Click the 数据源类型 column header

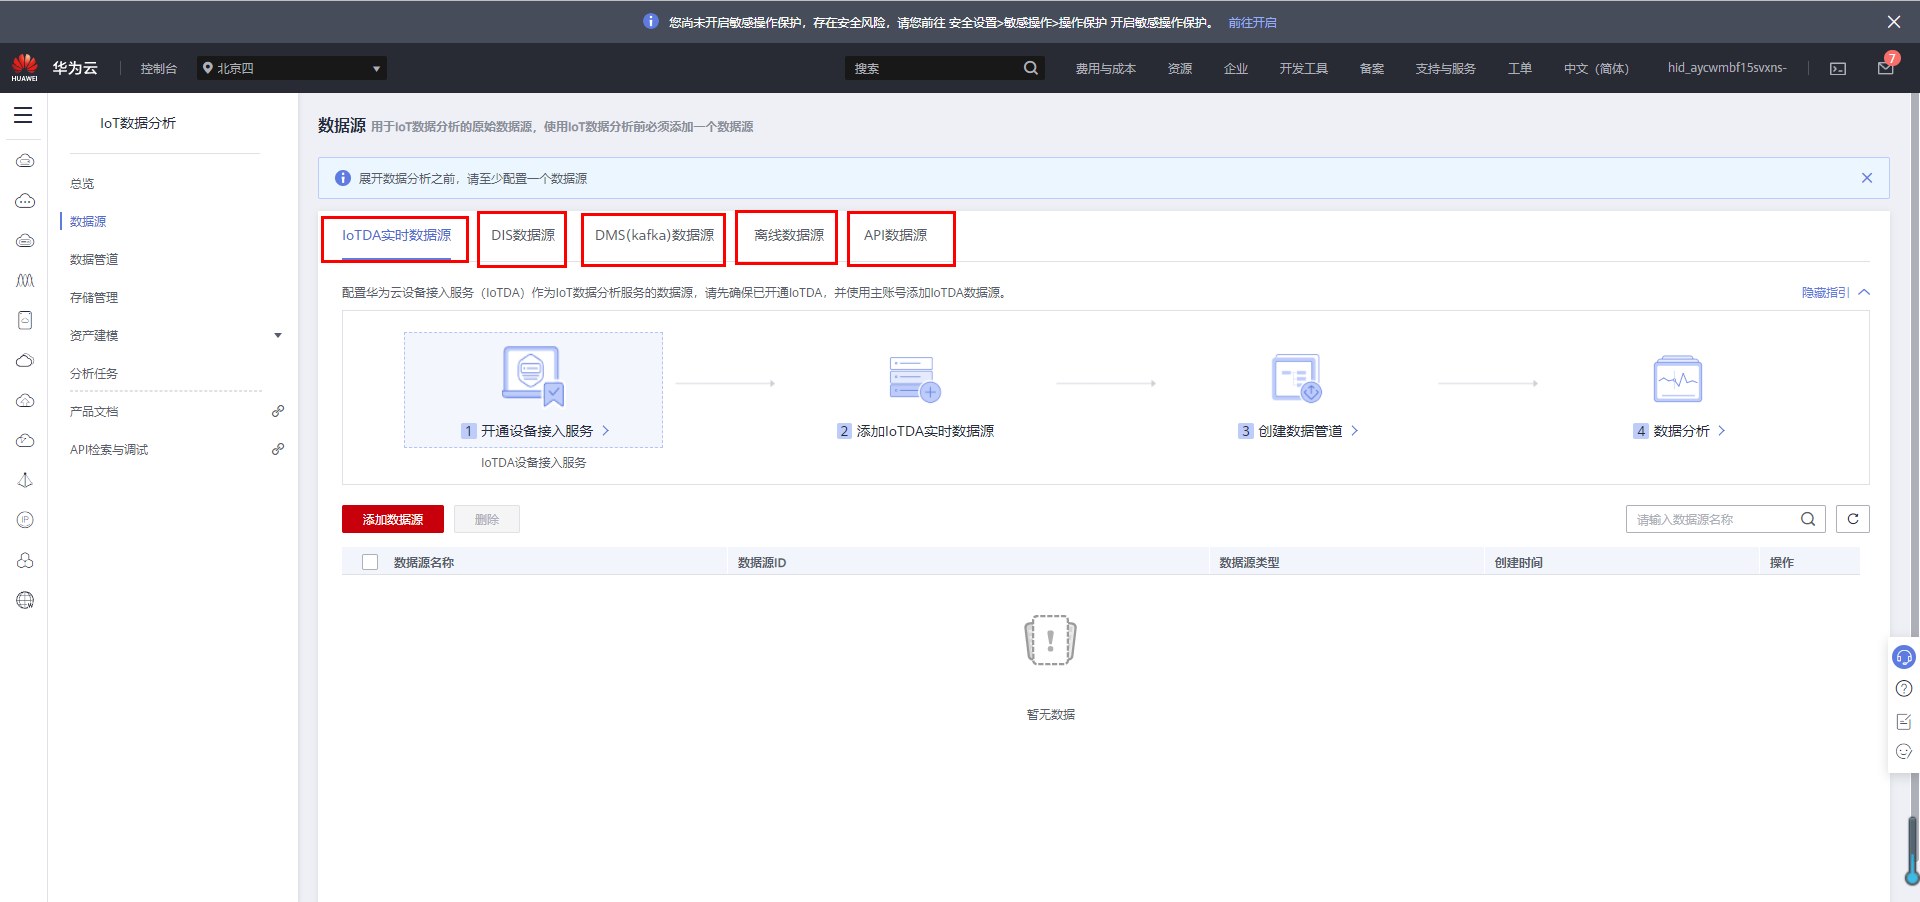click(x=1249, y=562)
